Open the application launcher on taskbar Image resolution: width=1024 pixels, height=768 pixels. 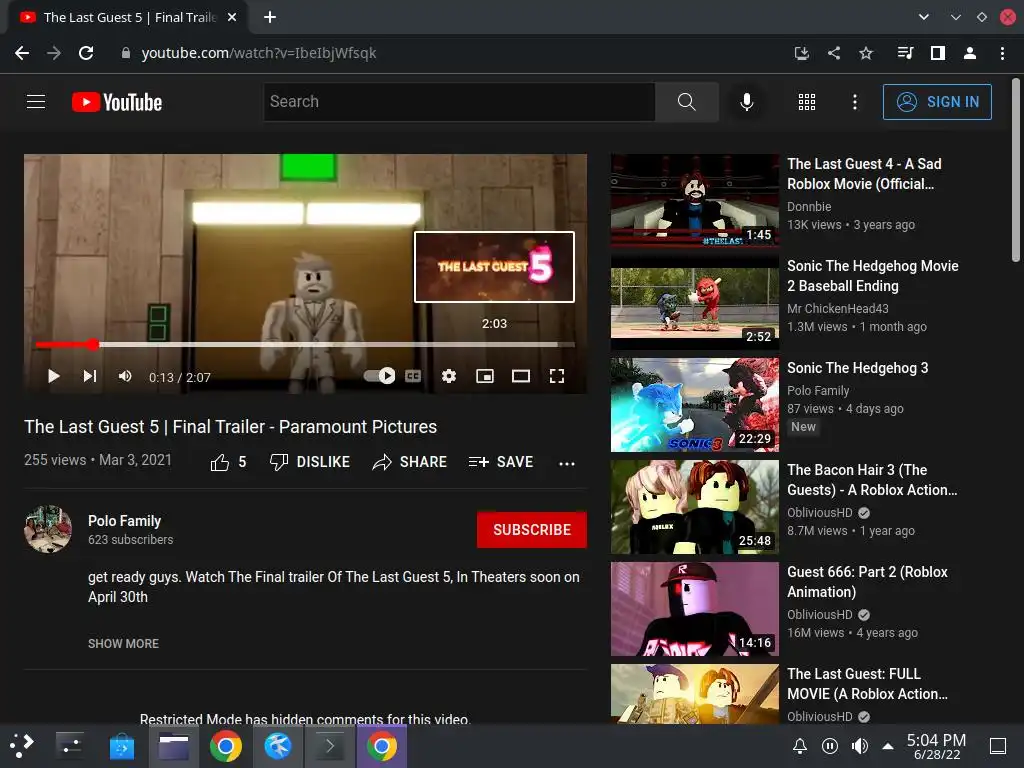pos(20,746)
